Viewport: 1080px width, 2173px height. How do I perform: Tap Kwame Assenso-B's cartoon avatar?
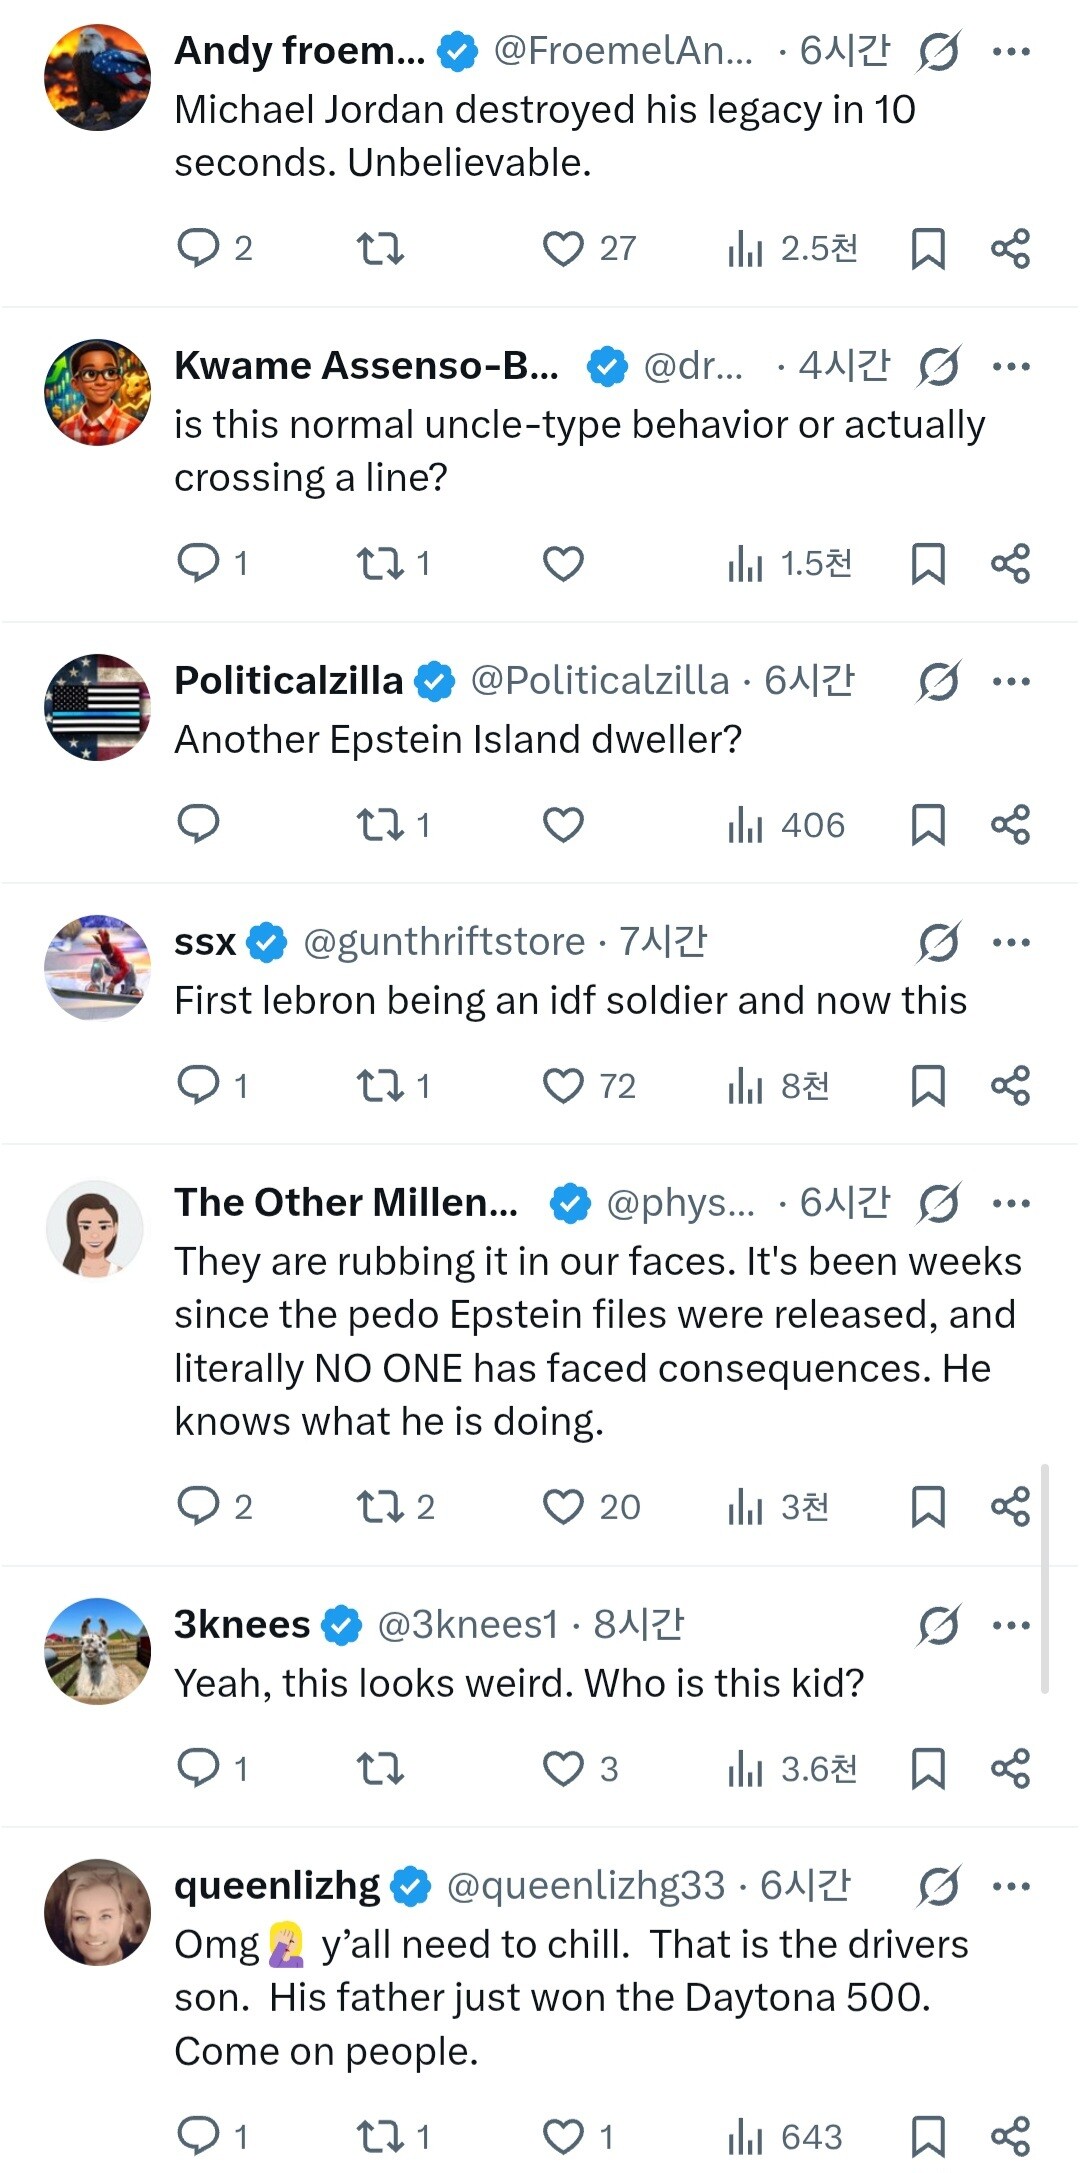point(98,392)
